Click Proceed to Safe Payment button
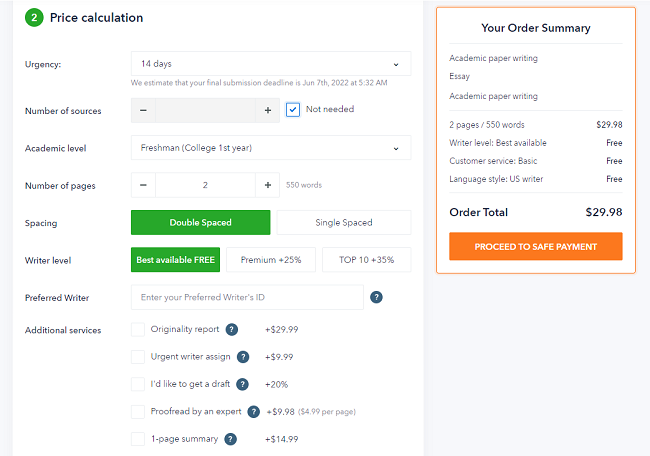This screenshot has width=650, height=456. (536, 247)
